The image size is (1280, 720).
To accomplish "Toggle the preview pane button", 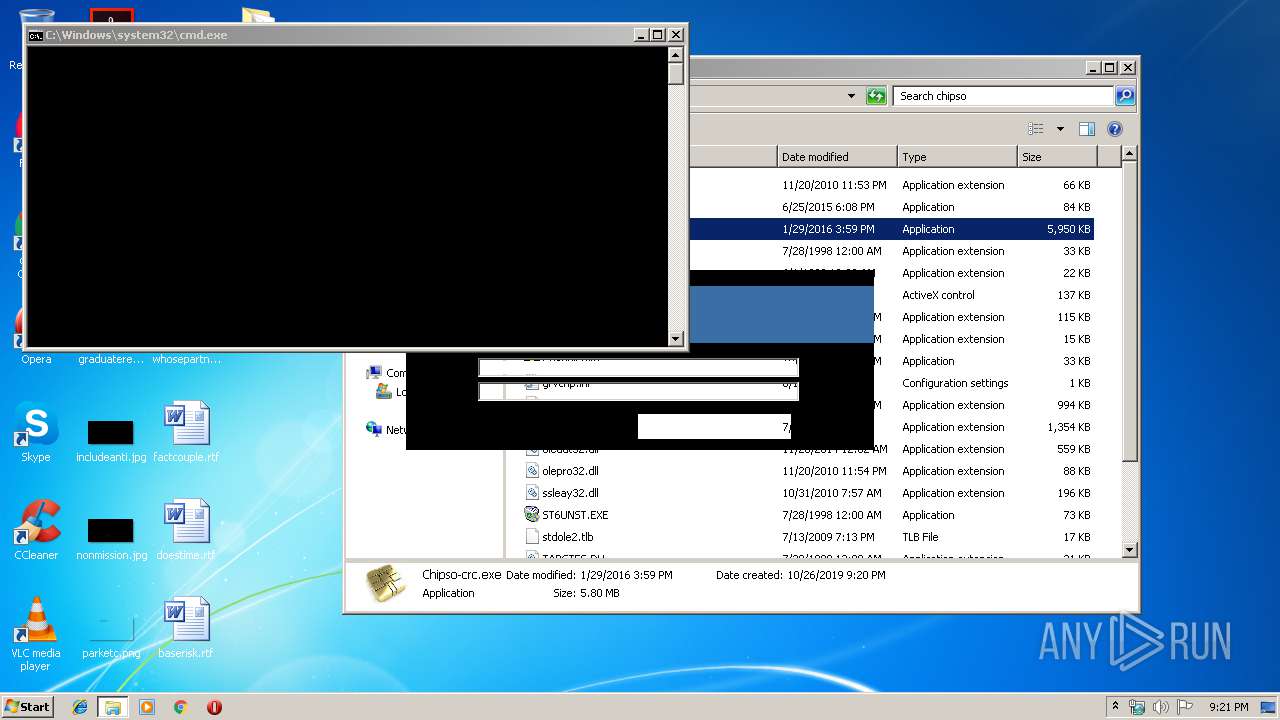I will tap(1087, 129).
